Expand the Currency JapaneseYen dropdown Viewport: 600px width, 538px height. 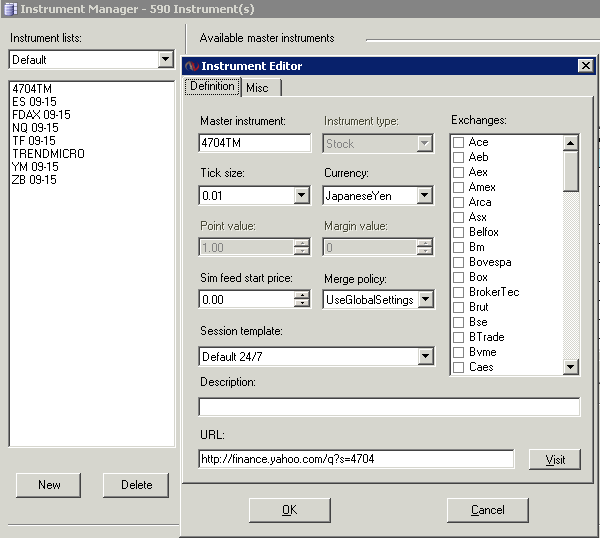click(x=424, y=195)
